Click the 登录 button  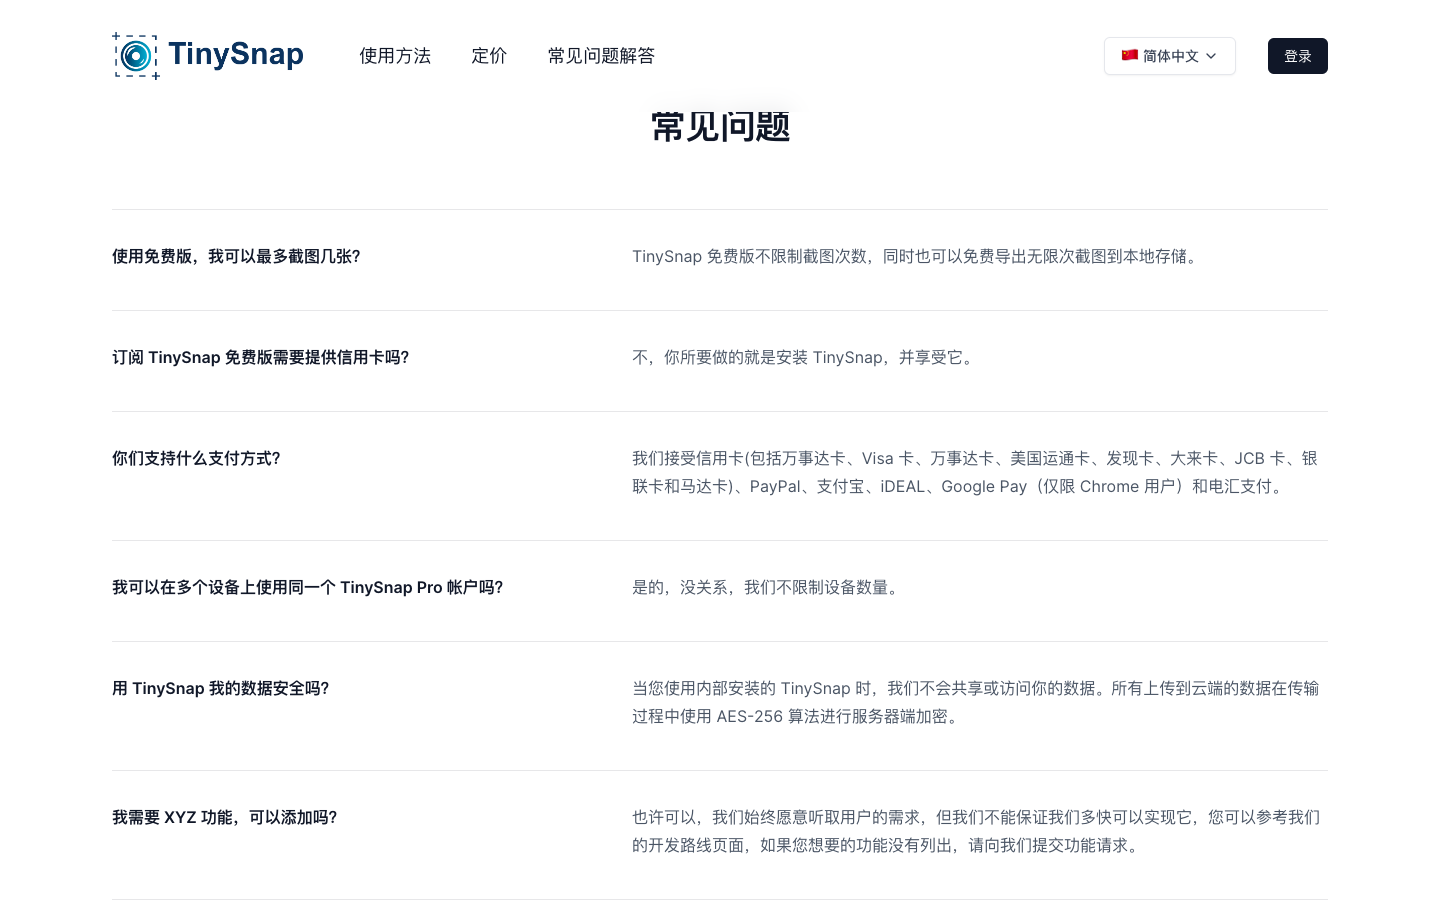[x=1297, y=56]
